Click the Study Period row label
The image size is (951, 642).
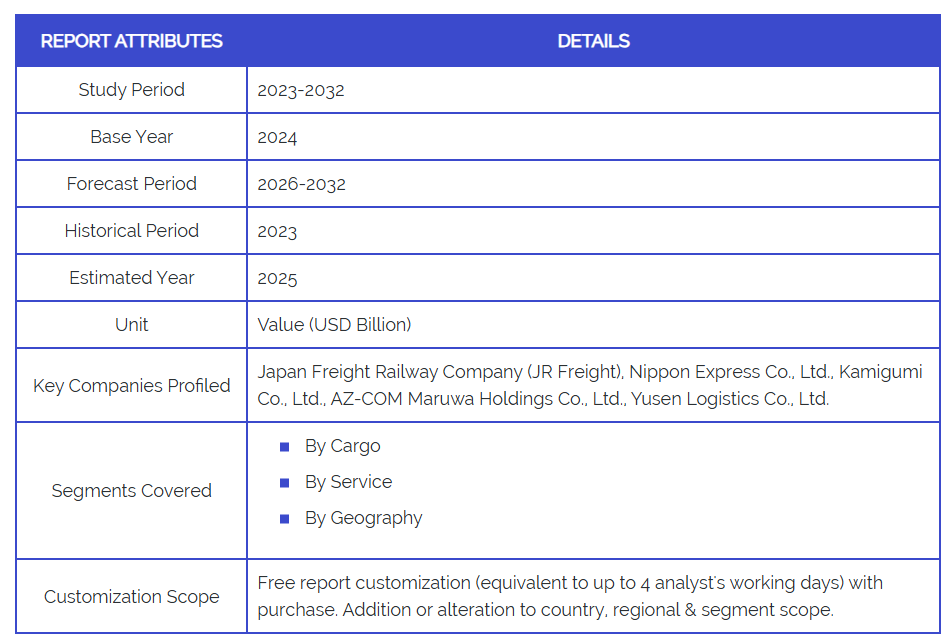point(131,90)
